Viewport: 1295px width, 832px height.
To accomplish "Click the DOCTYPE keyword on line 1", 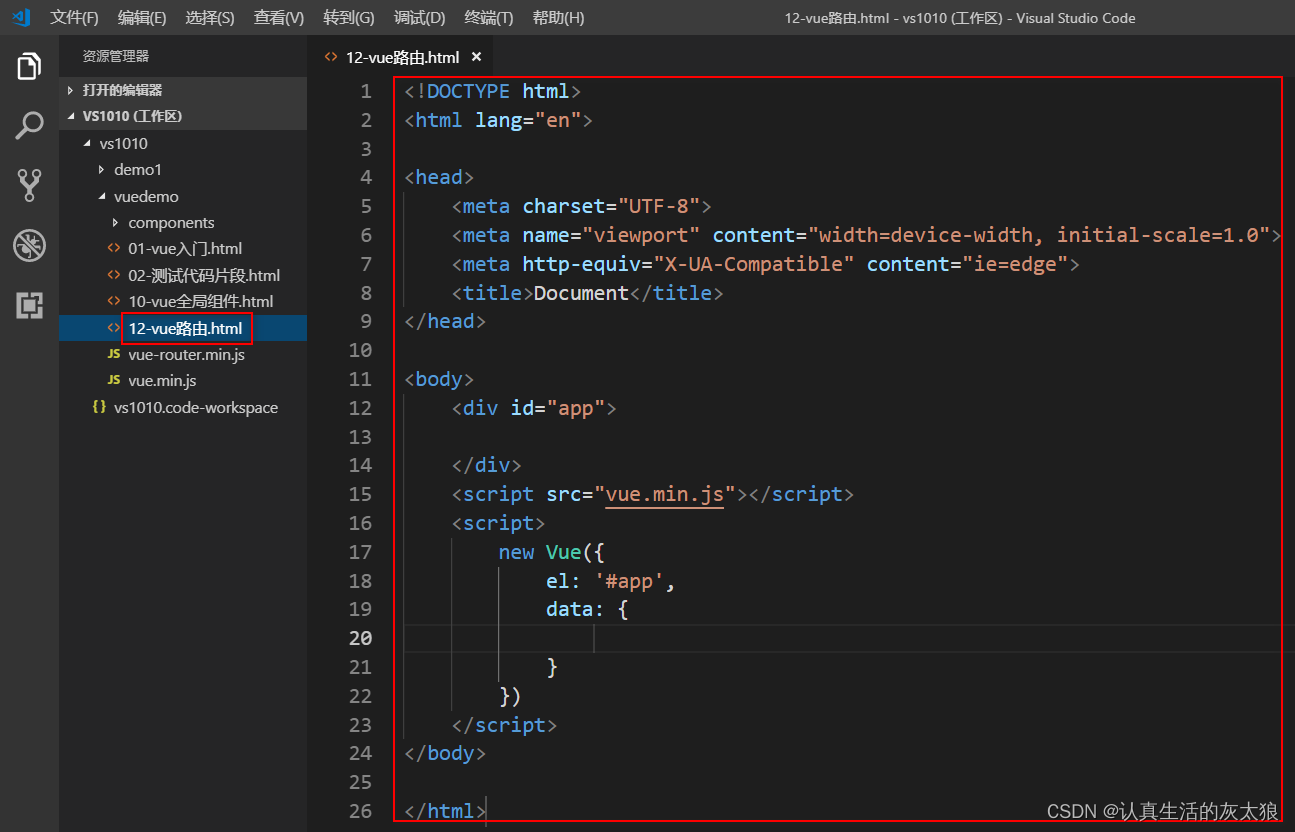I will pos(468,91).
